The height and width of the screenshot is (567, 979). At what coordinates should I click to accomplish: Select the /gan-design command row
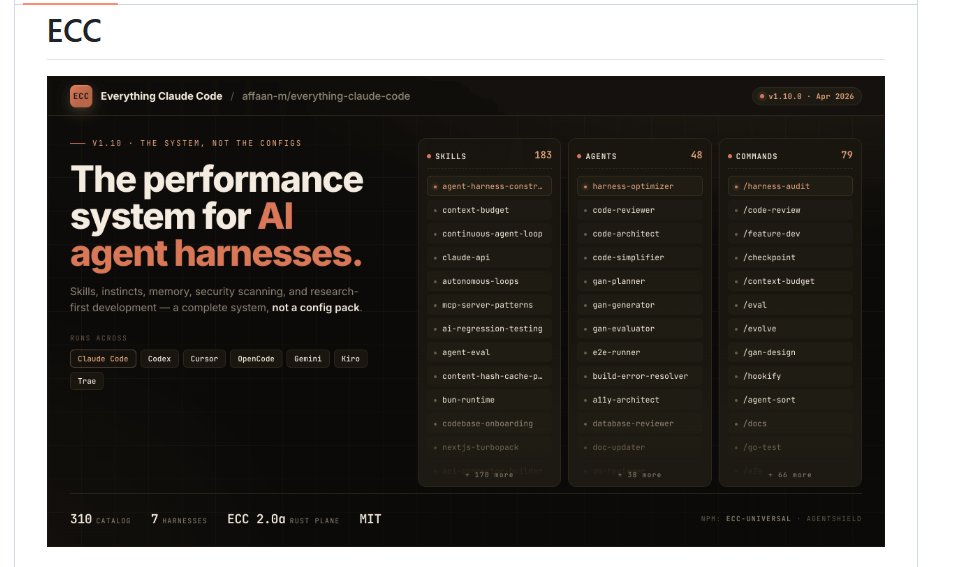pos(790,352)
